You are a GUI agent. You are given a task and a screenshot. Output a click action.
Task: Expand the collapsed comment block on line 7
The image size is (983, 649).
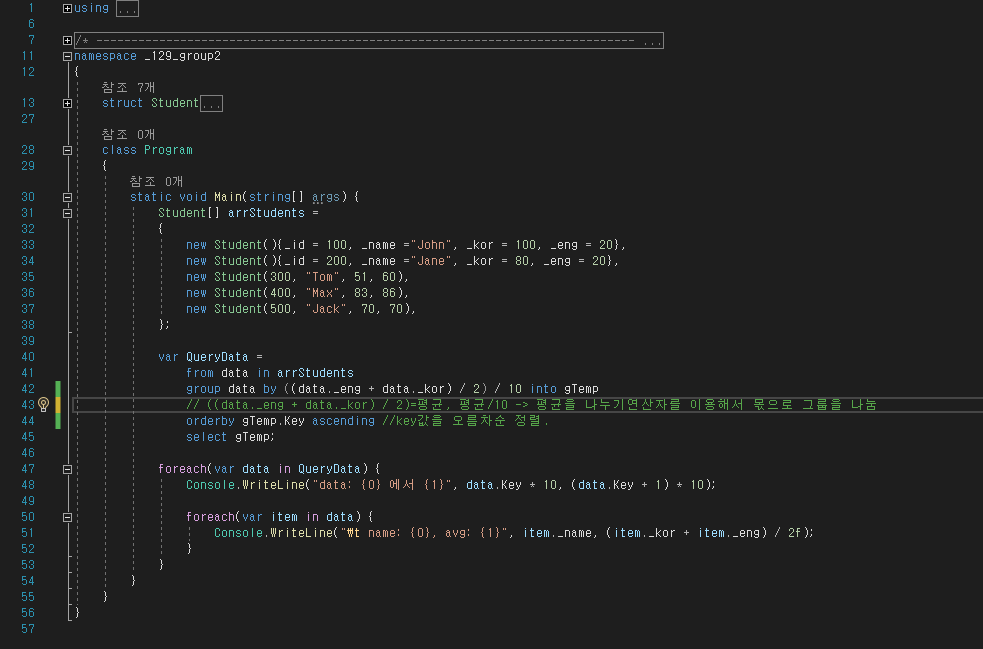click(67, 40)
